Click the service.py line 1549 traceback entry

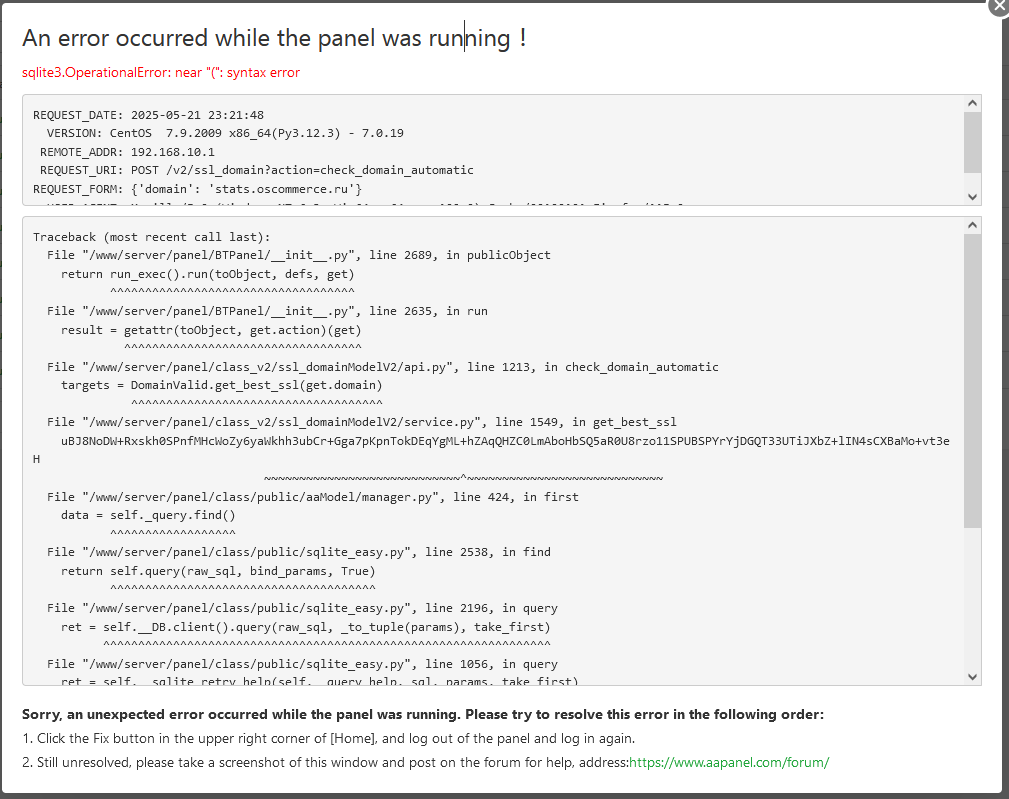[x=361, y=422]
